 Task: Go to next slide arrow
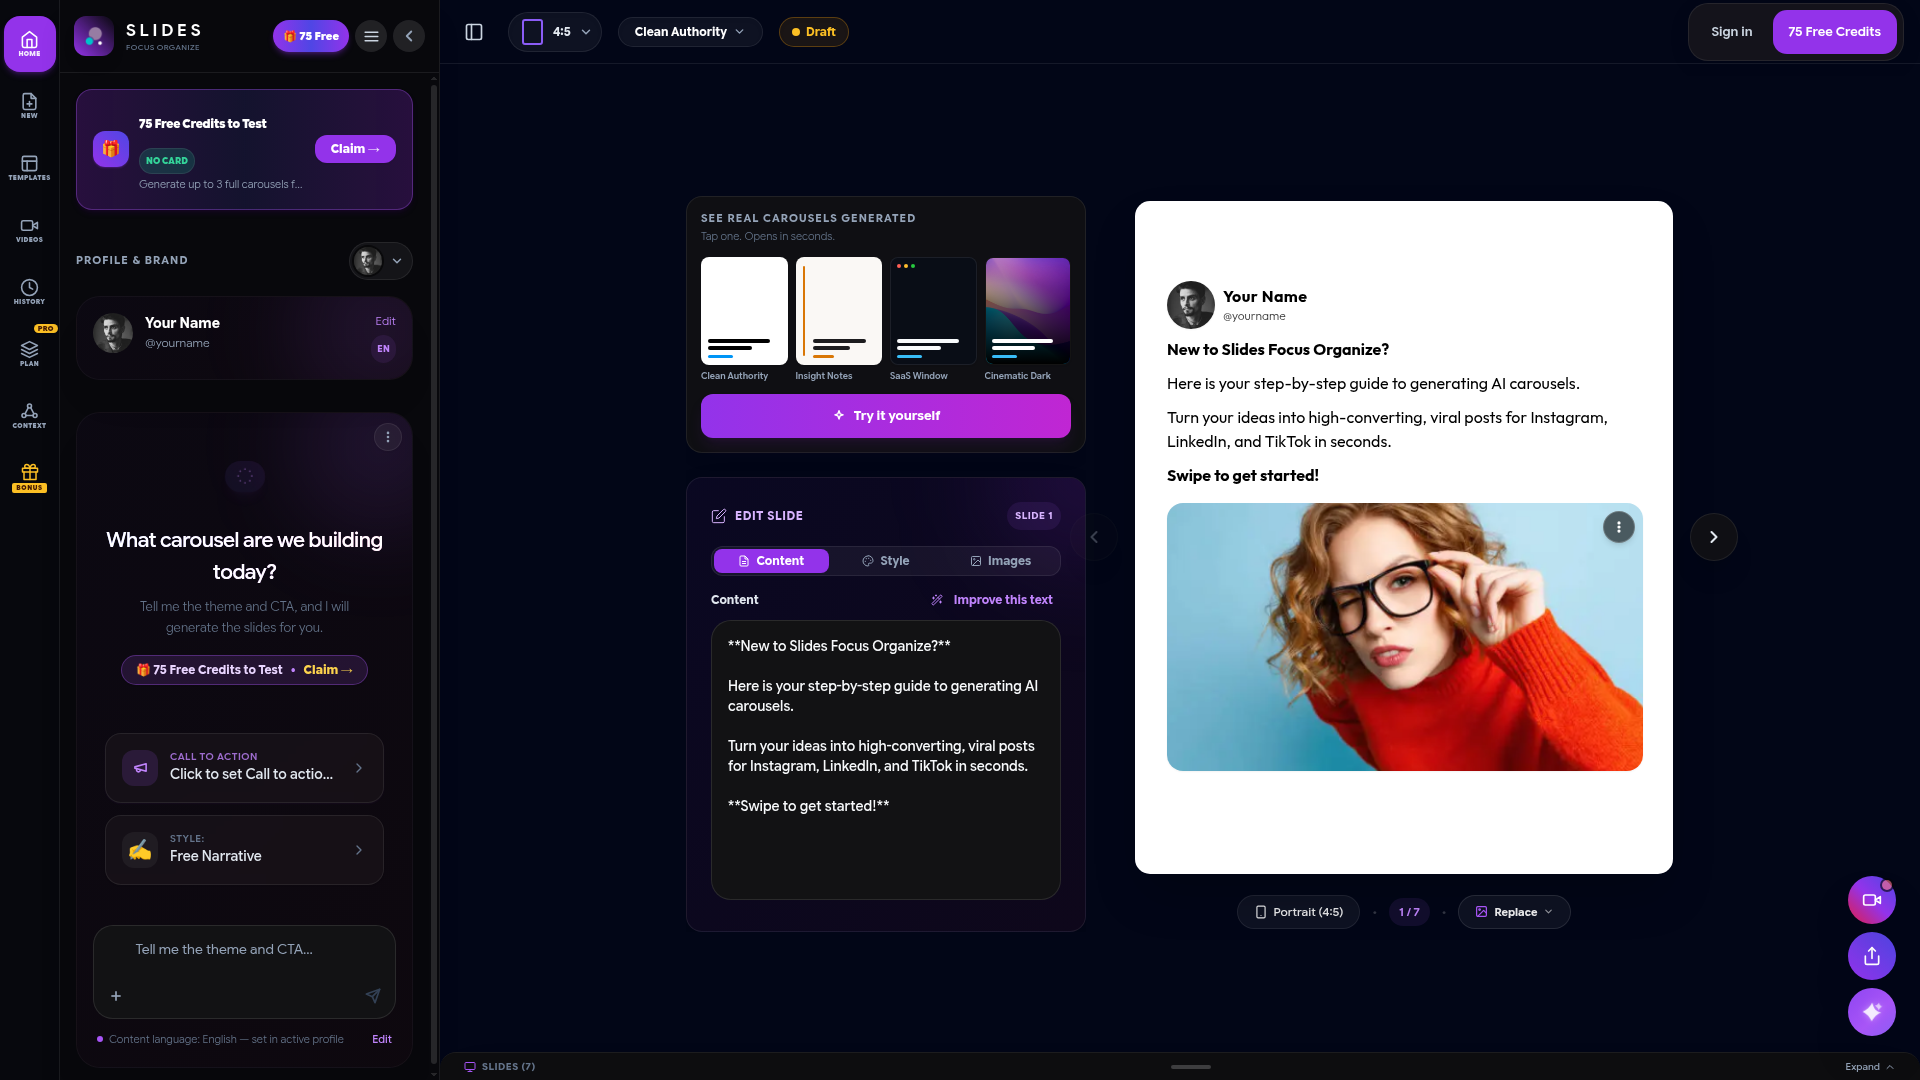[1713, 537]
